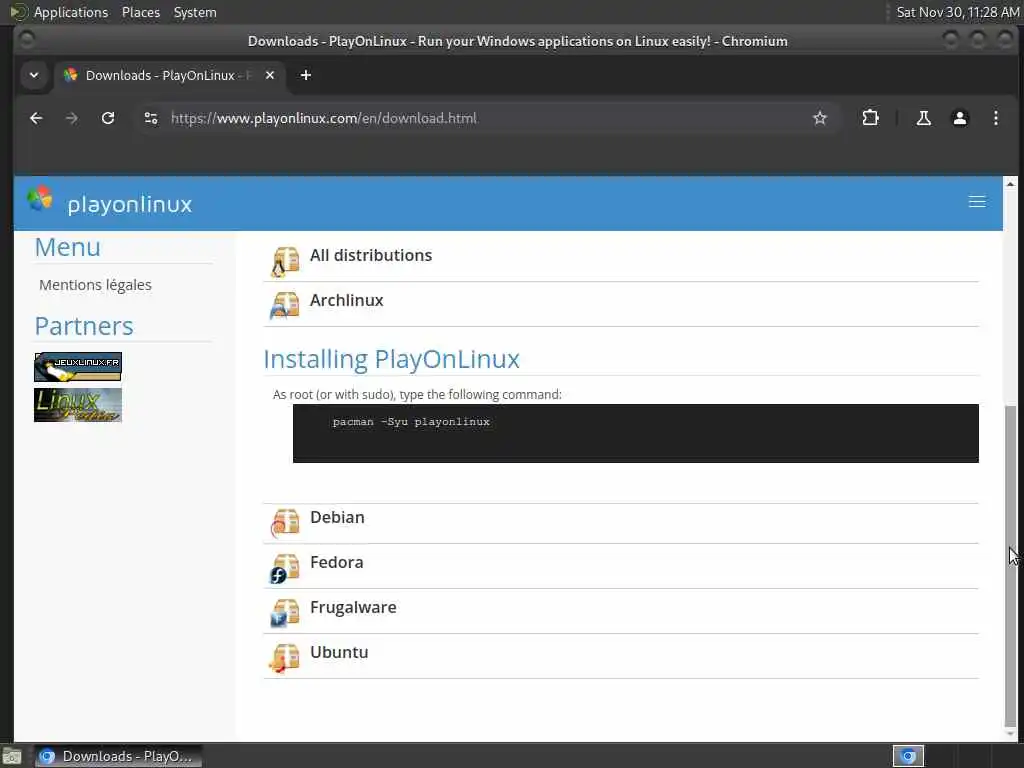This screenshot has height=768, width=1024.
Task: Collapse the Archlinux section
Action: pyautogui.click(x=346, y=300)
